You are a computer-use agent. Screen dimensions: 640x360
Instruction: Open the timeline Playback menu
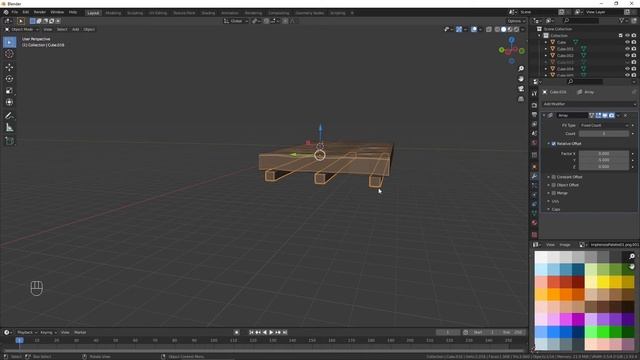[x=27, y=333]
